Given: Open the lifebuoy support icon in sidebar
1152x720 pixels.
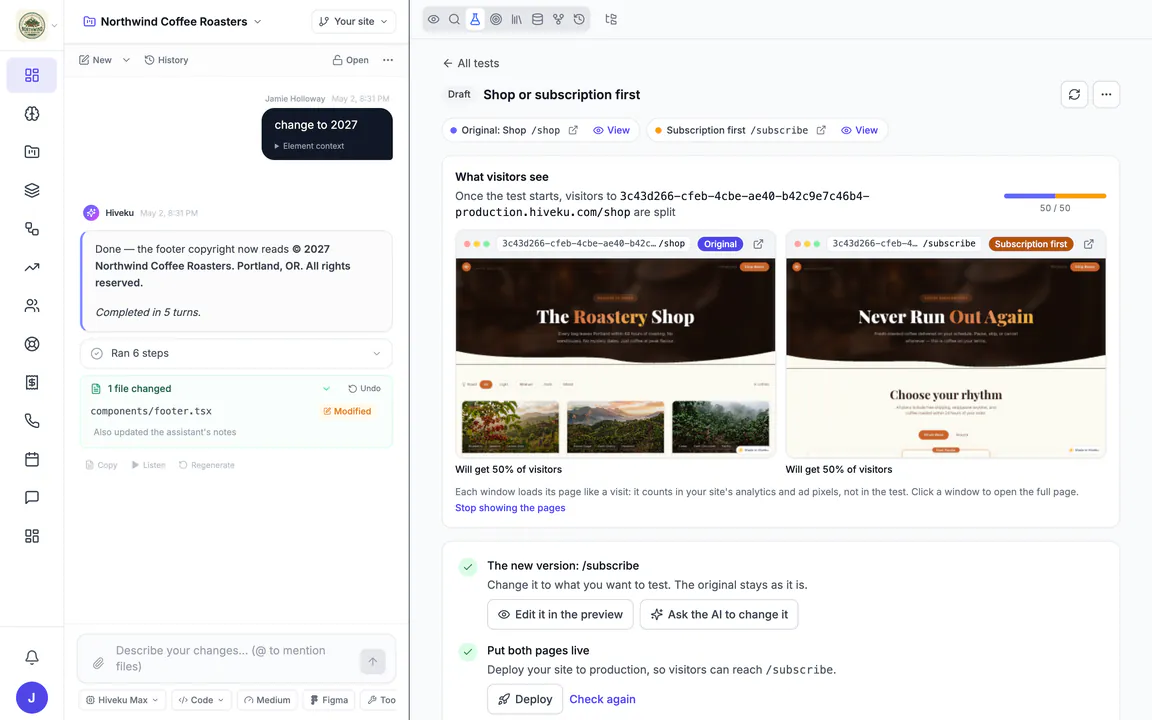Looking at the screenshot, I should (32, 344).
